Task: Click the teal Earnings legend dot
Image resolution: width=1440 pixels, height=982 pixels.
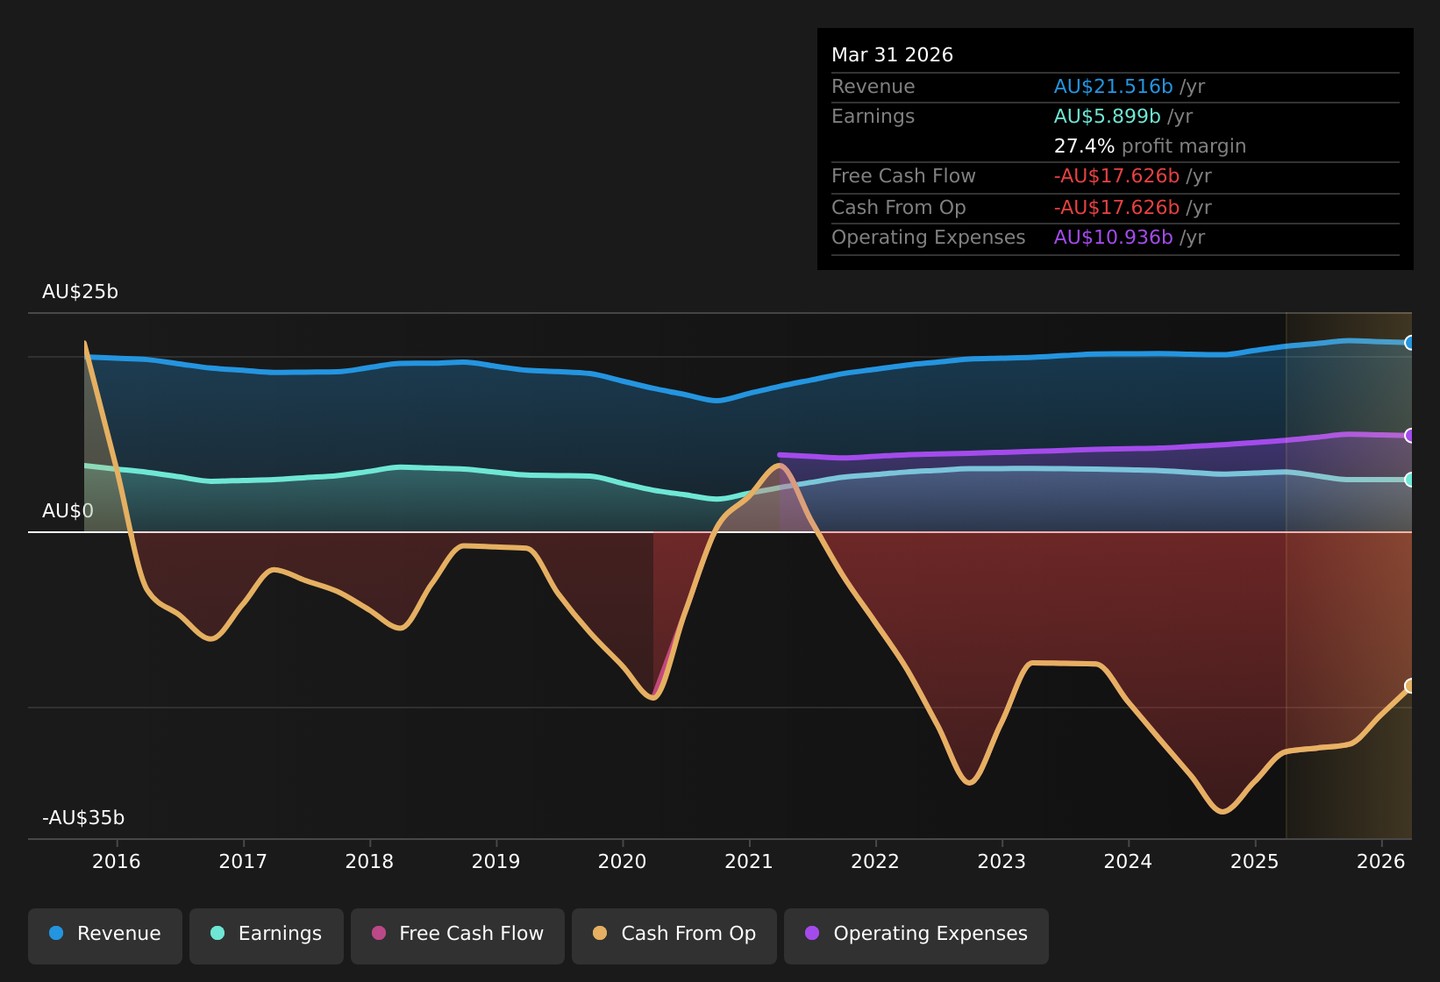Action: click(217, 933)
